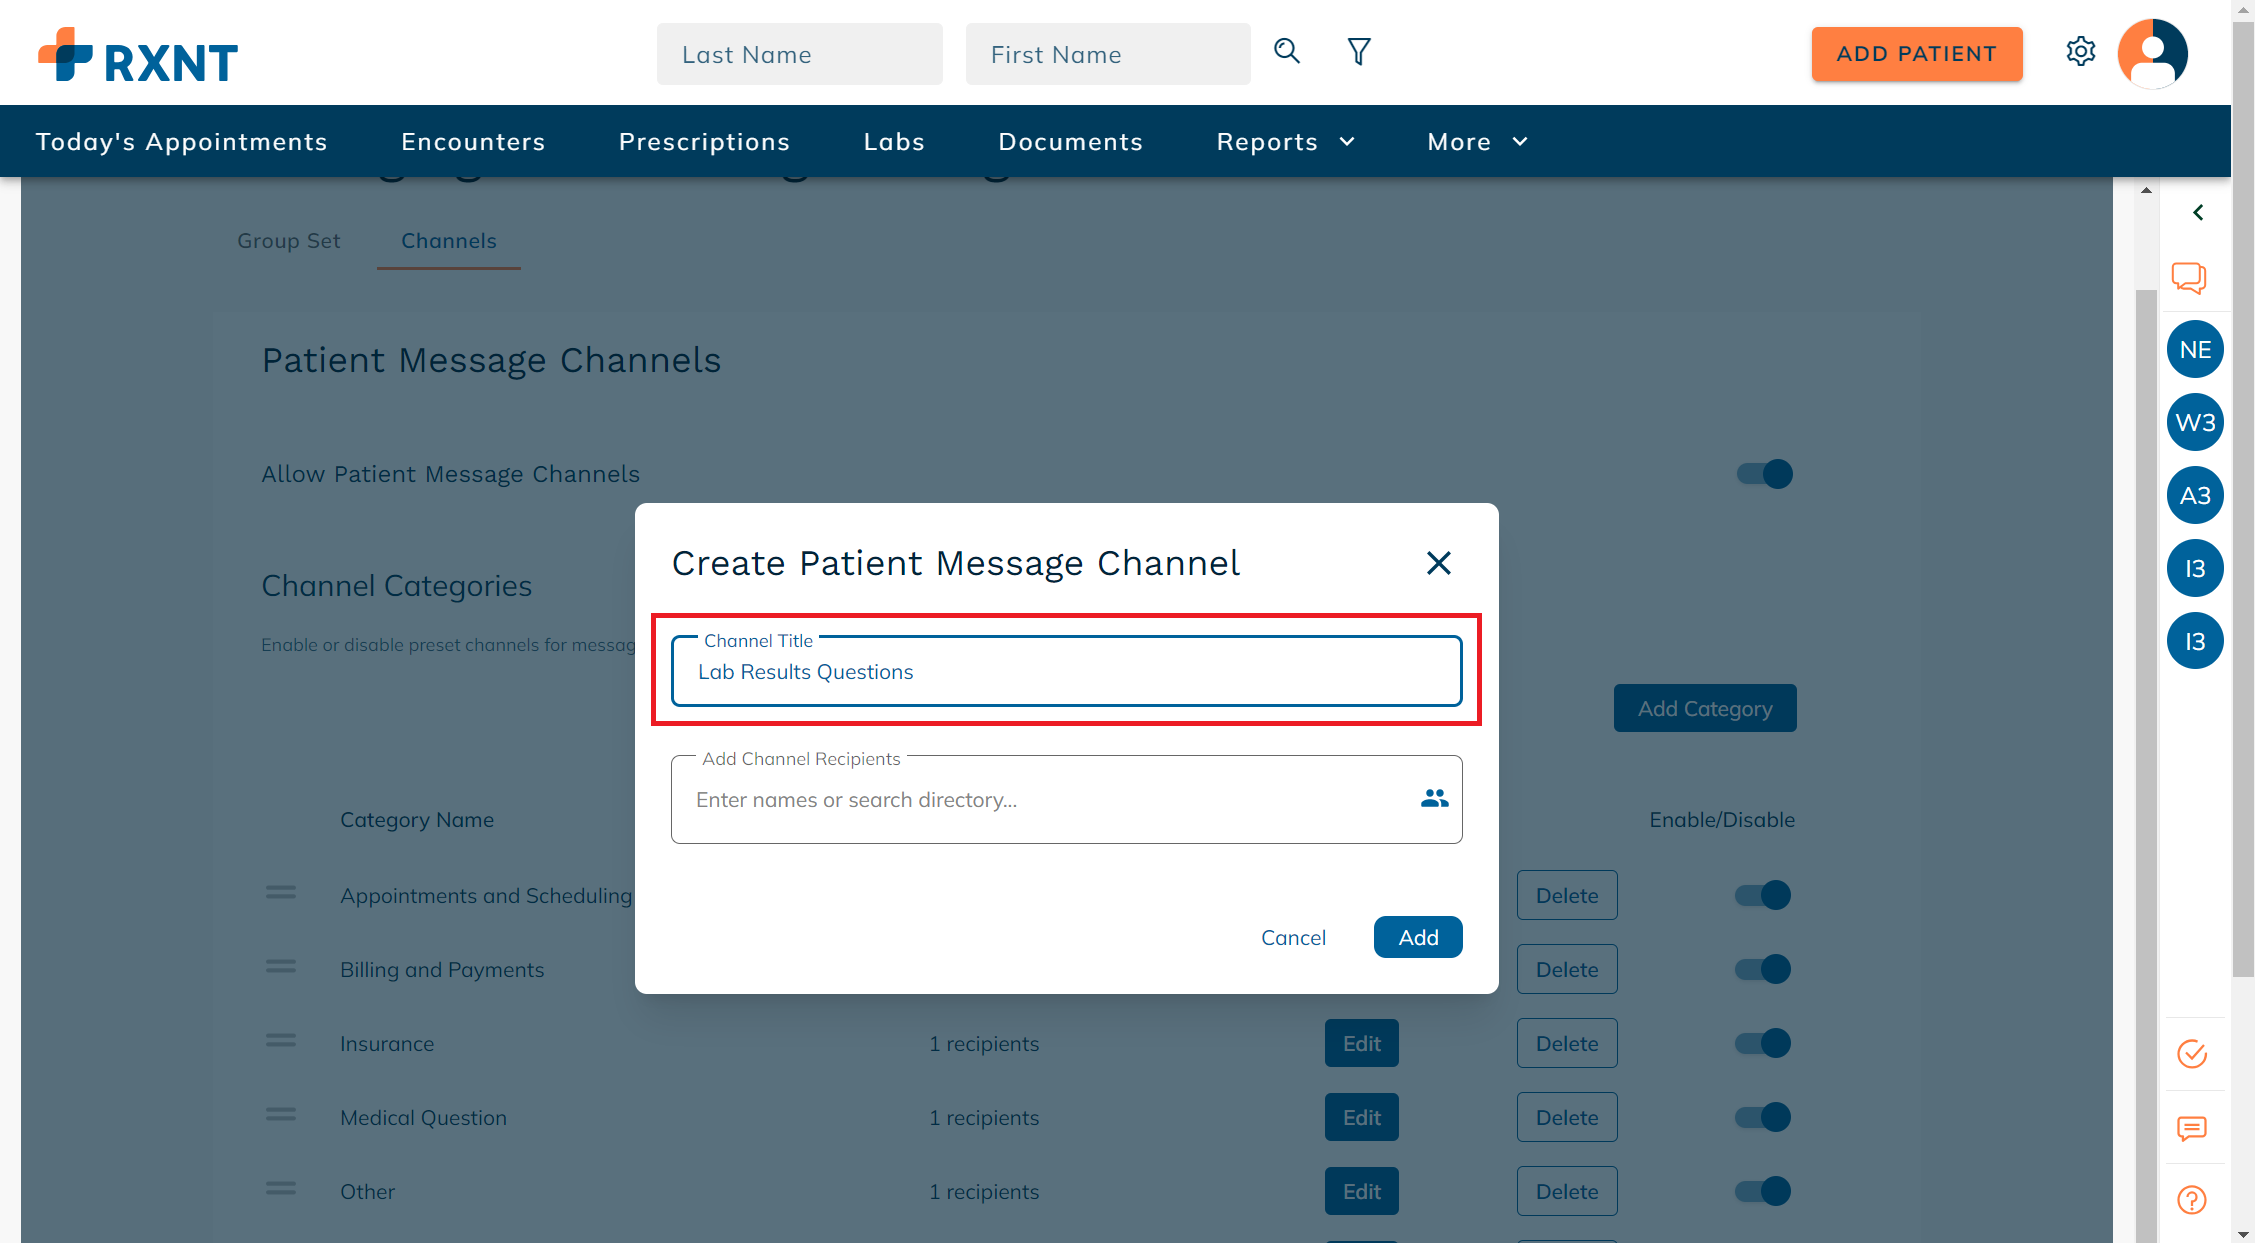
Task: Click the RXNT logo
Action: tap(138, 55)
